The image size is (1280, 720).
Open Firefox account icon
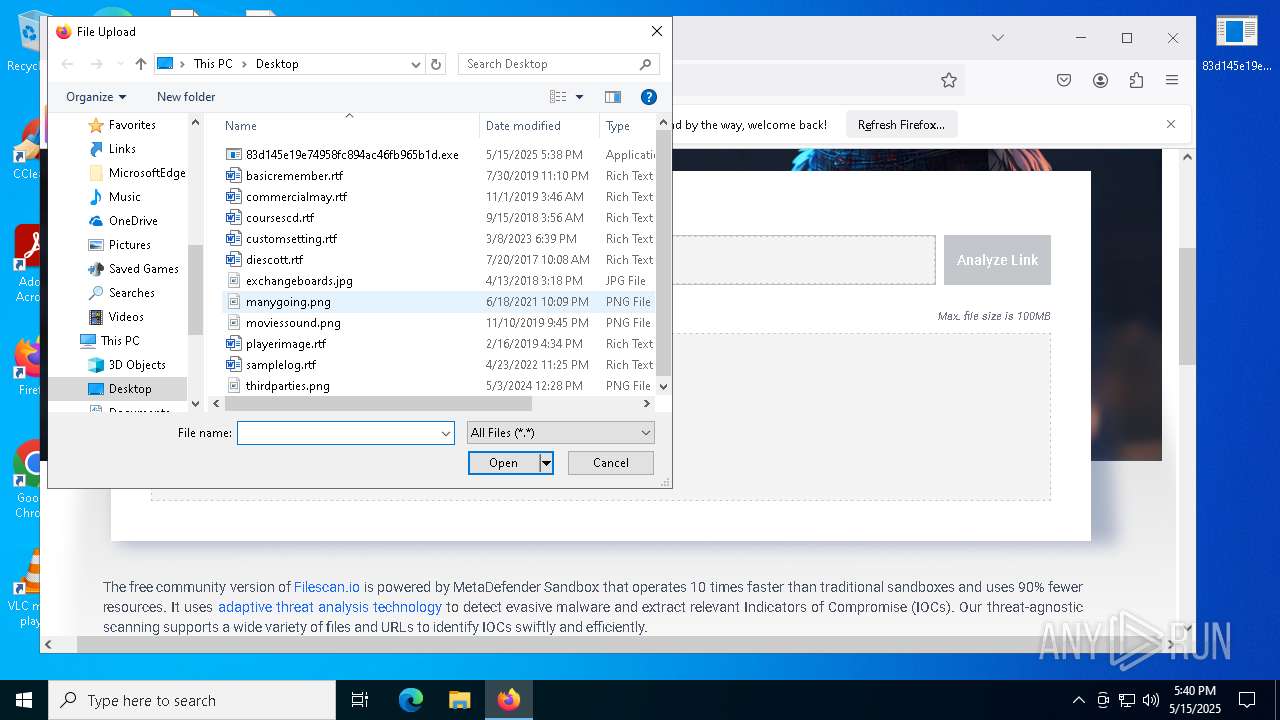coord(1100,80)
